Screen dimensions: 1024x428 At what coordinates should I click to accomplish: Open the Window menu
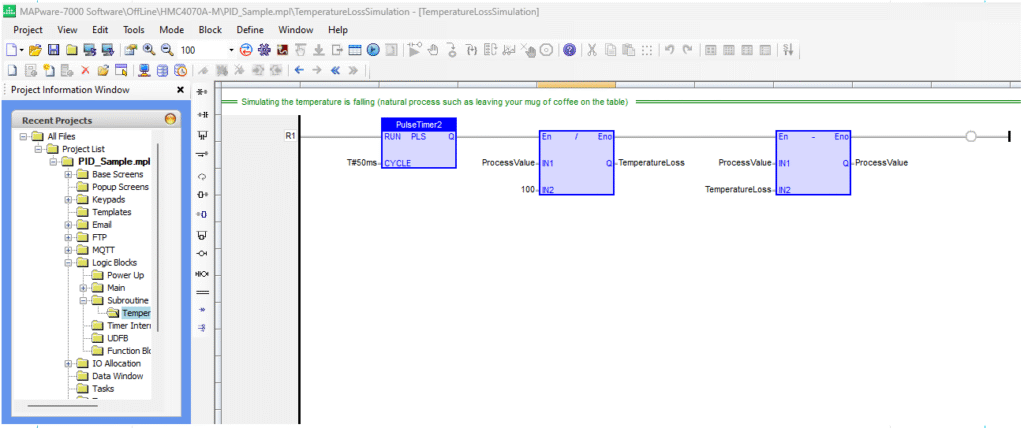tap(296, 29)
